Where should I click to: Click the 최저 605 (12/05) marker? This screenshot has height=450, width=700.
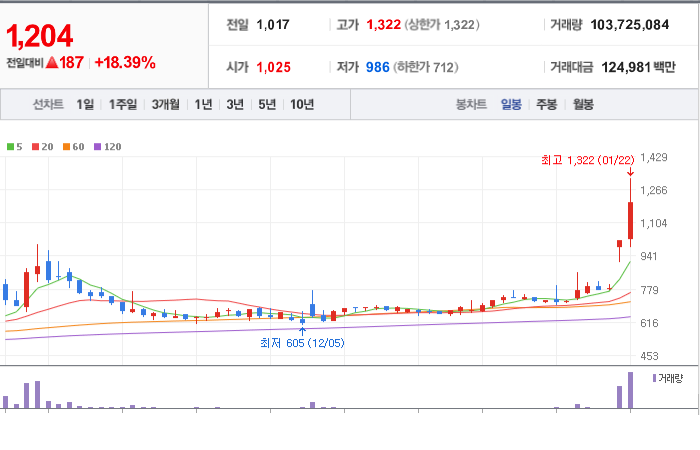click(x=302, y=343)
